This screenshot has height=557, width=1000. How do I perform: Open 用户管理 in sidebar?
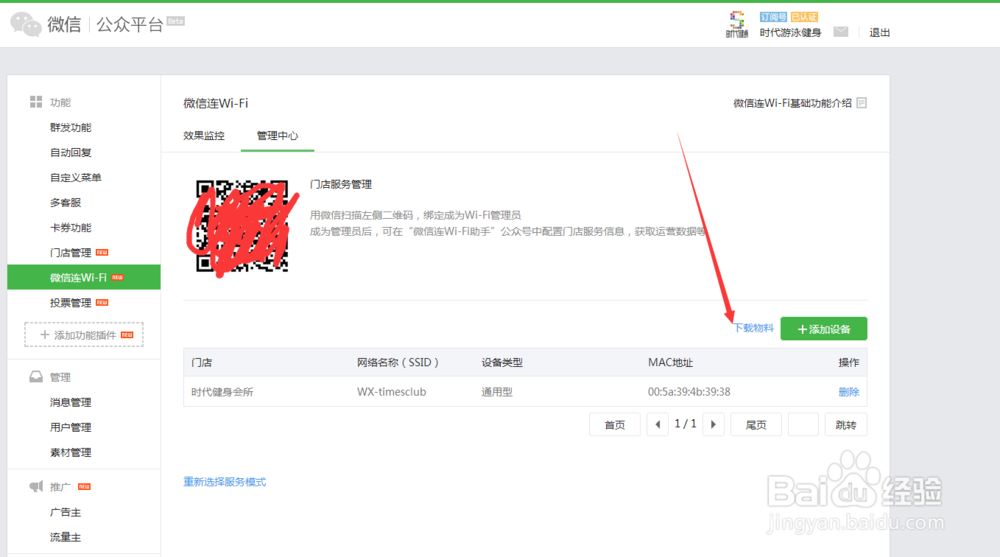(x=70, y=427)
